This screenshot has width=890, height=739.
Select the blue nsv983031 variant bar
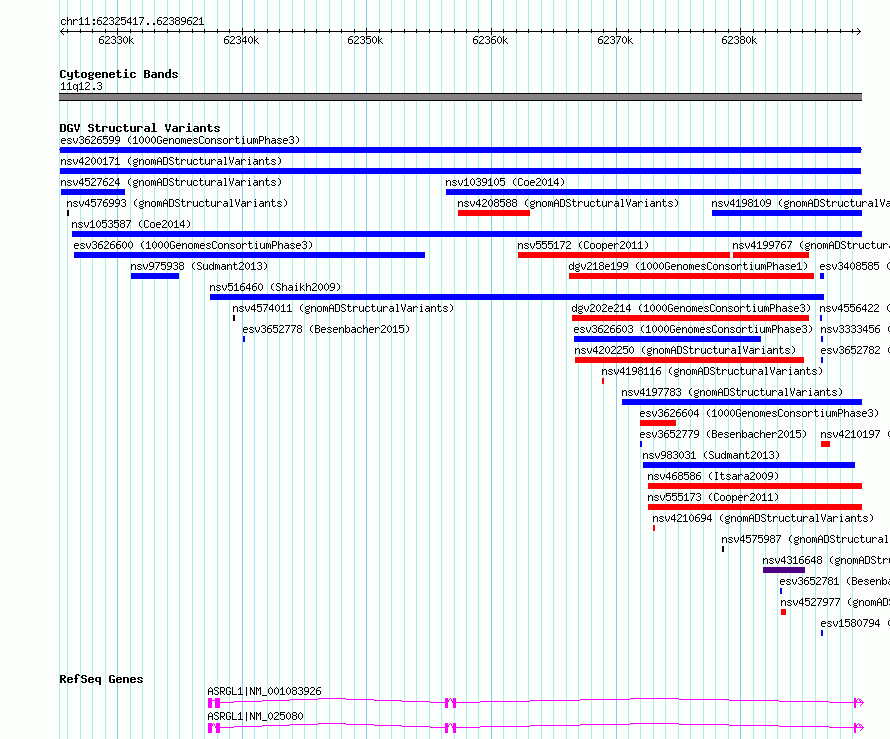[749, 465]
